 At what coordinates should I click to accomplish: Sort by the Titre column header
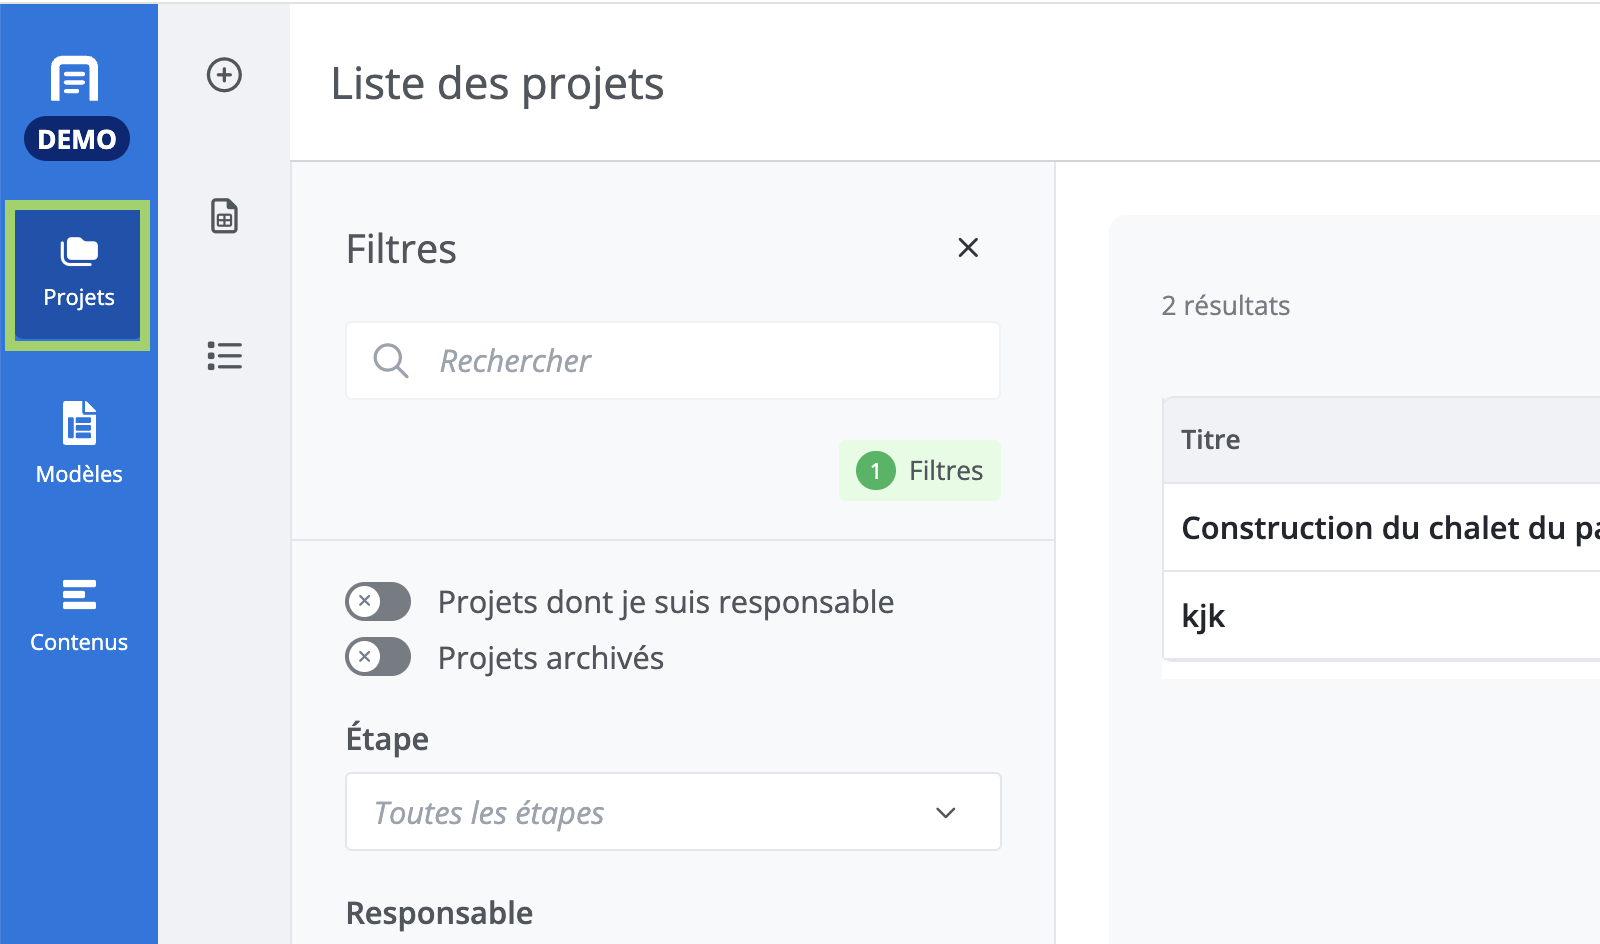click(1210, 440)
